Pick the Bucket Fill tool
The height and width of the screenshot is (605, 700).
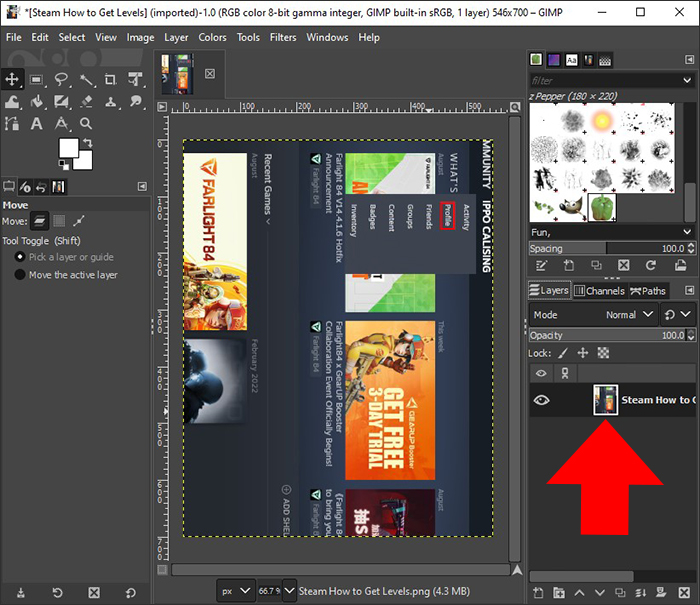[36, 101]
